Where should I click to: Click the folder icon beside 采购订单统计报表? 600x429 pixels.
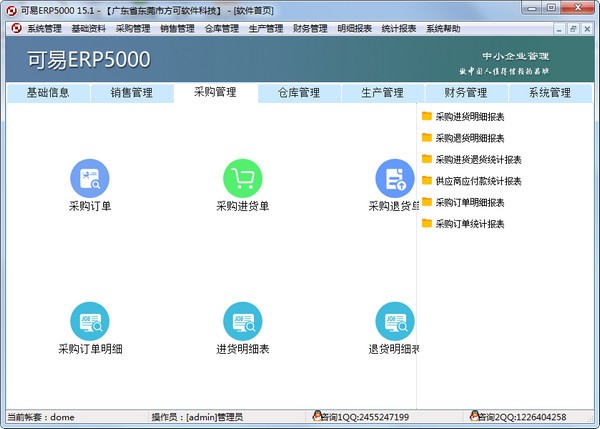pos(427,223)
